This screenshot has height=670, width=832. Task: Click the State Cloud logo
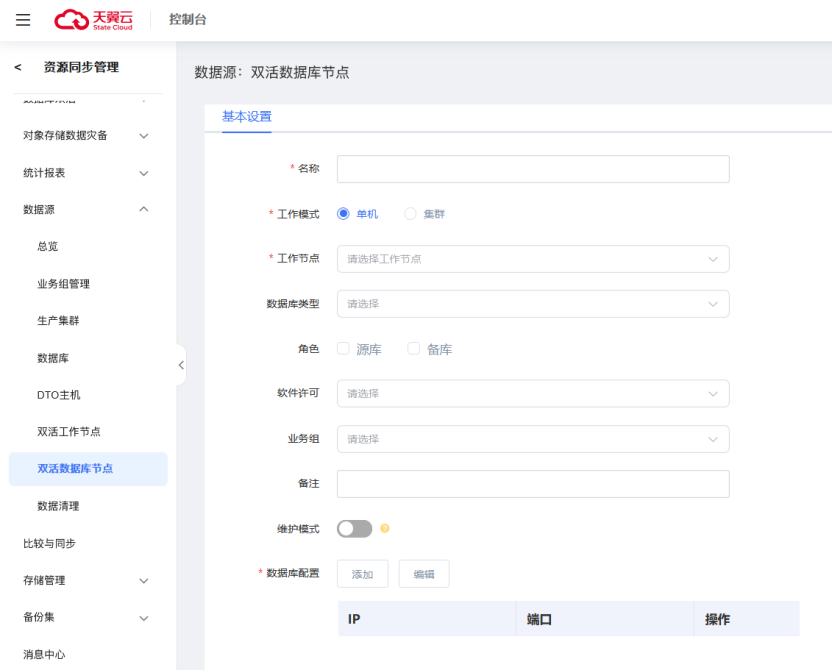[x=93, y=20]
